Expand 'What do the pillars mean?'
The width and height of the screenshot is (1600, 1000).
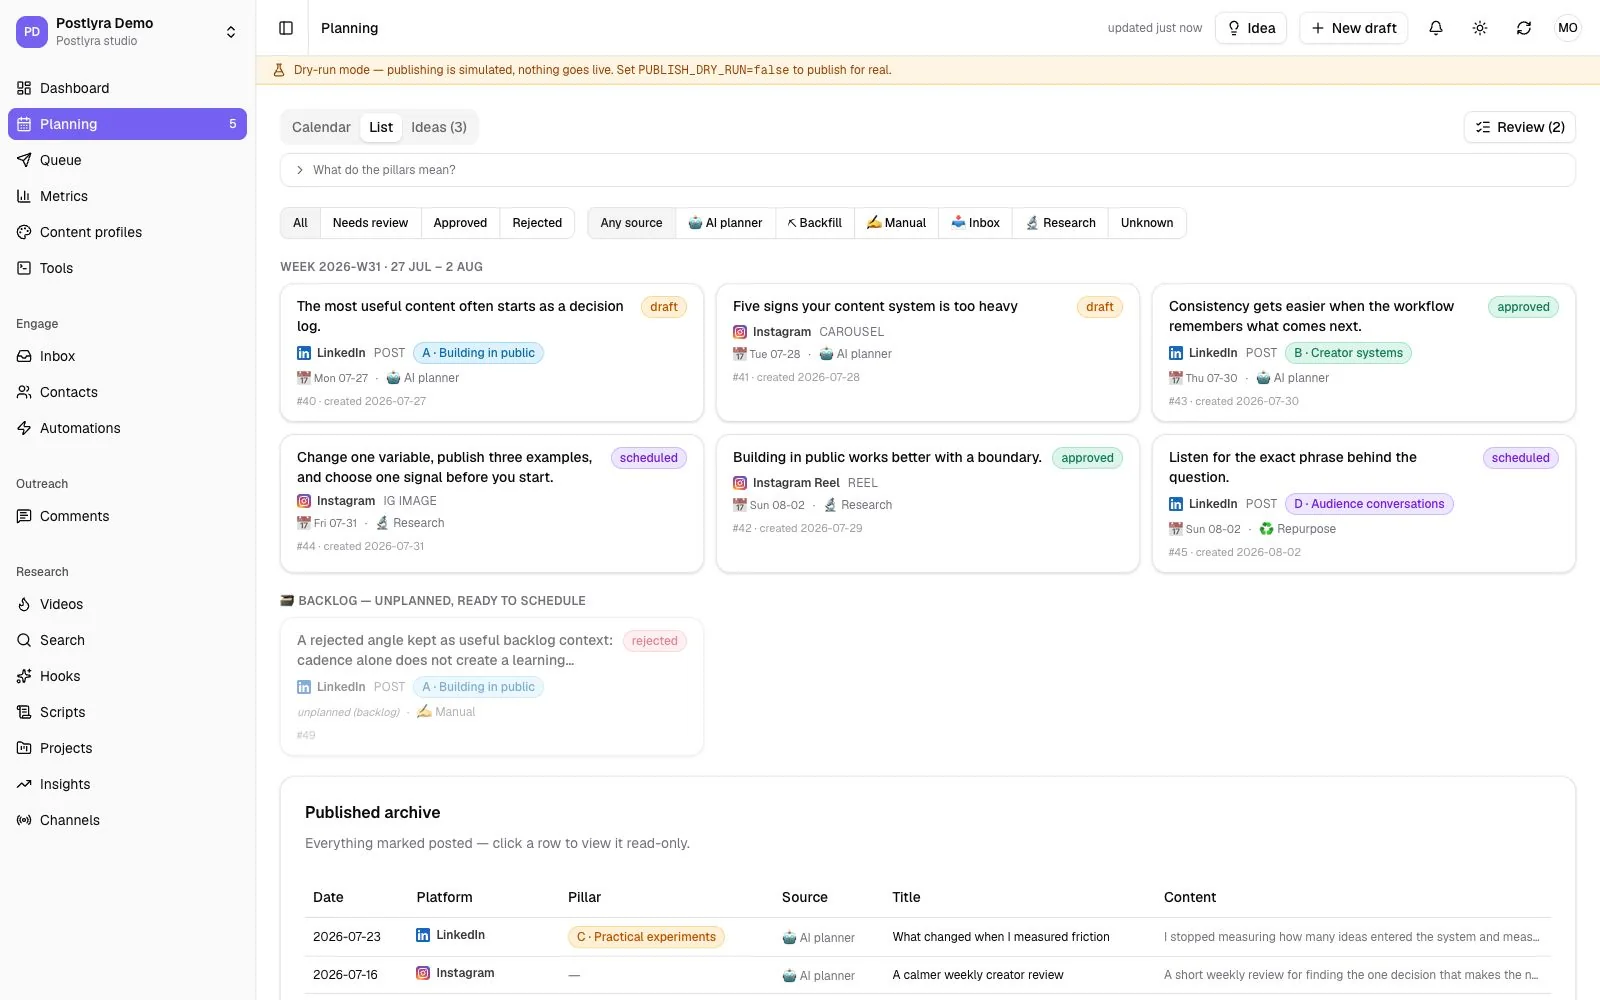[x=928, y=170]
